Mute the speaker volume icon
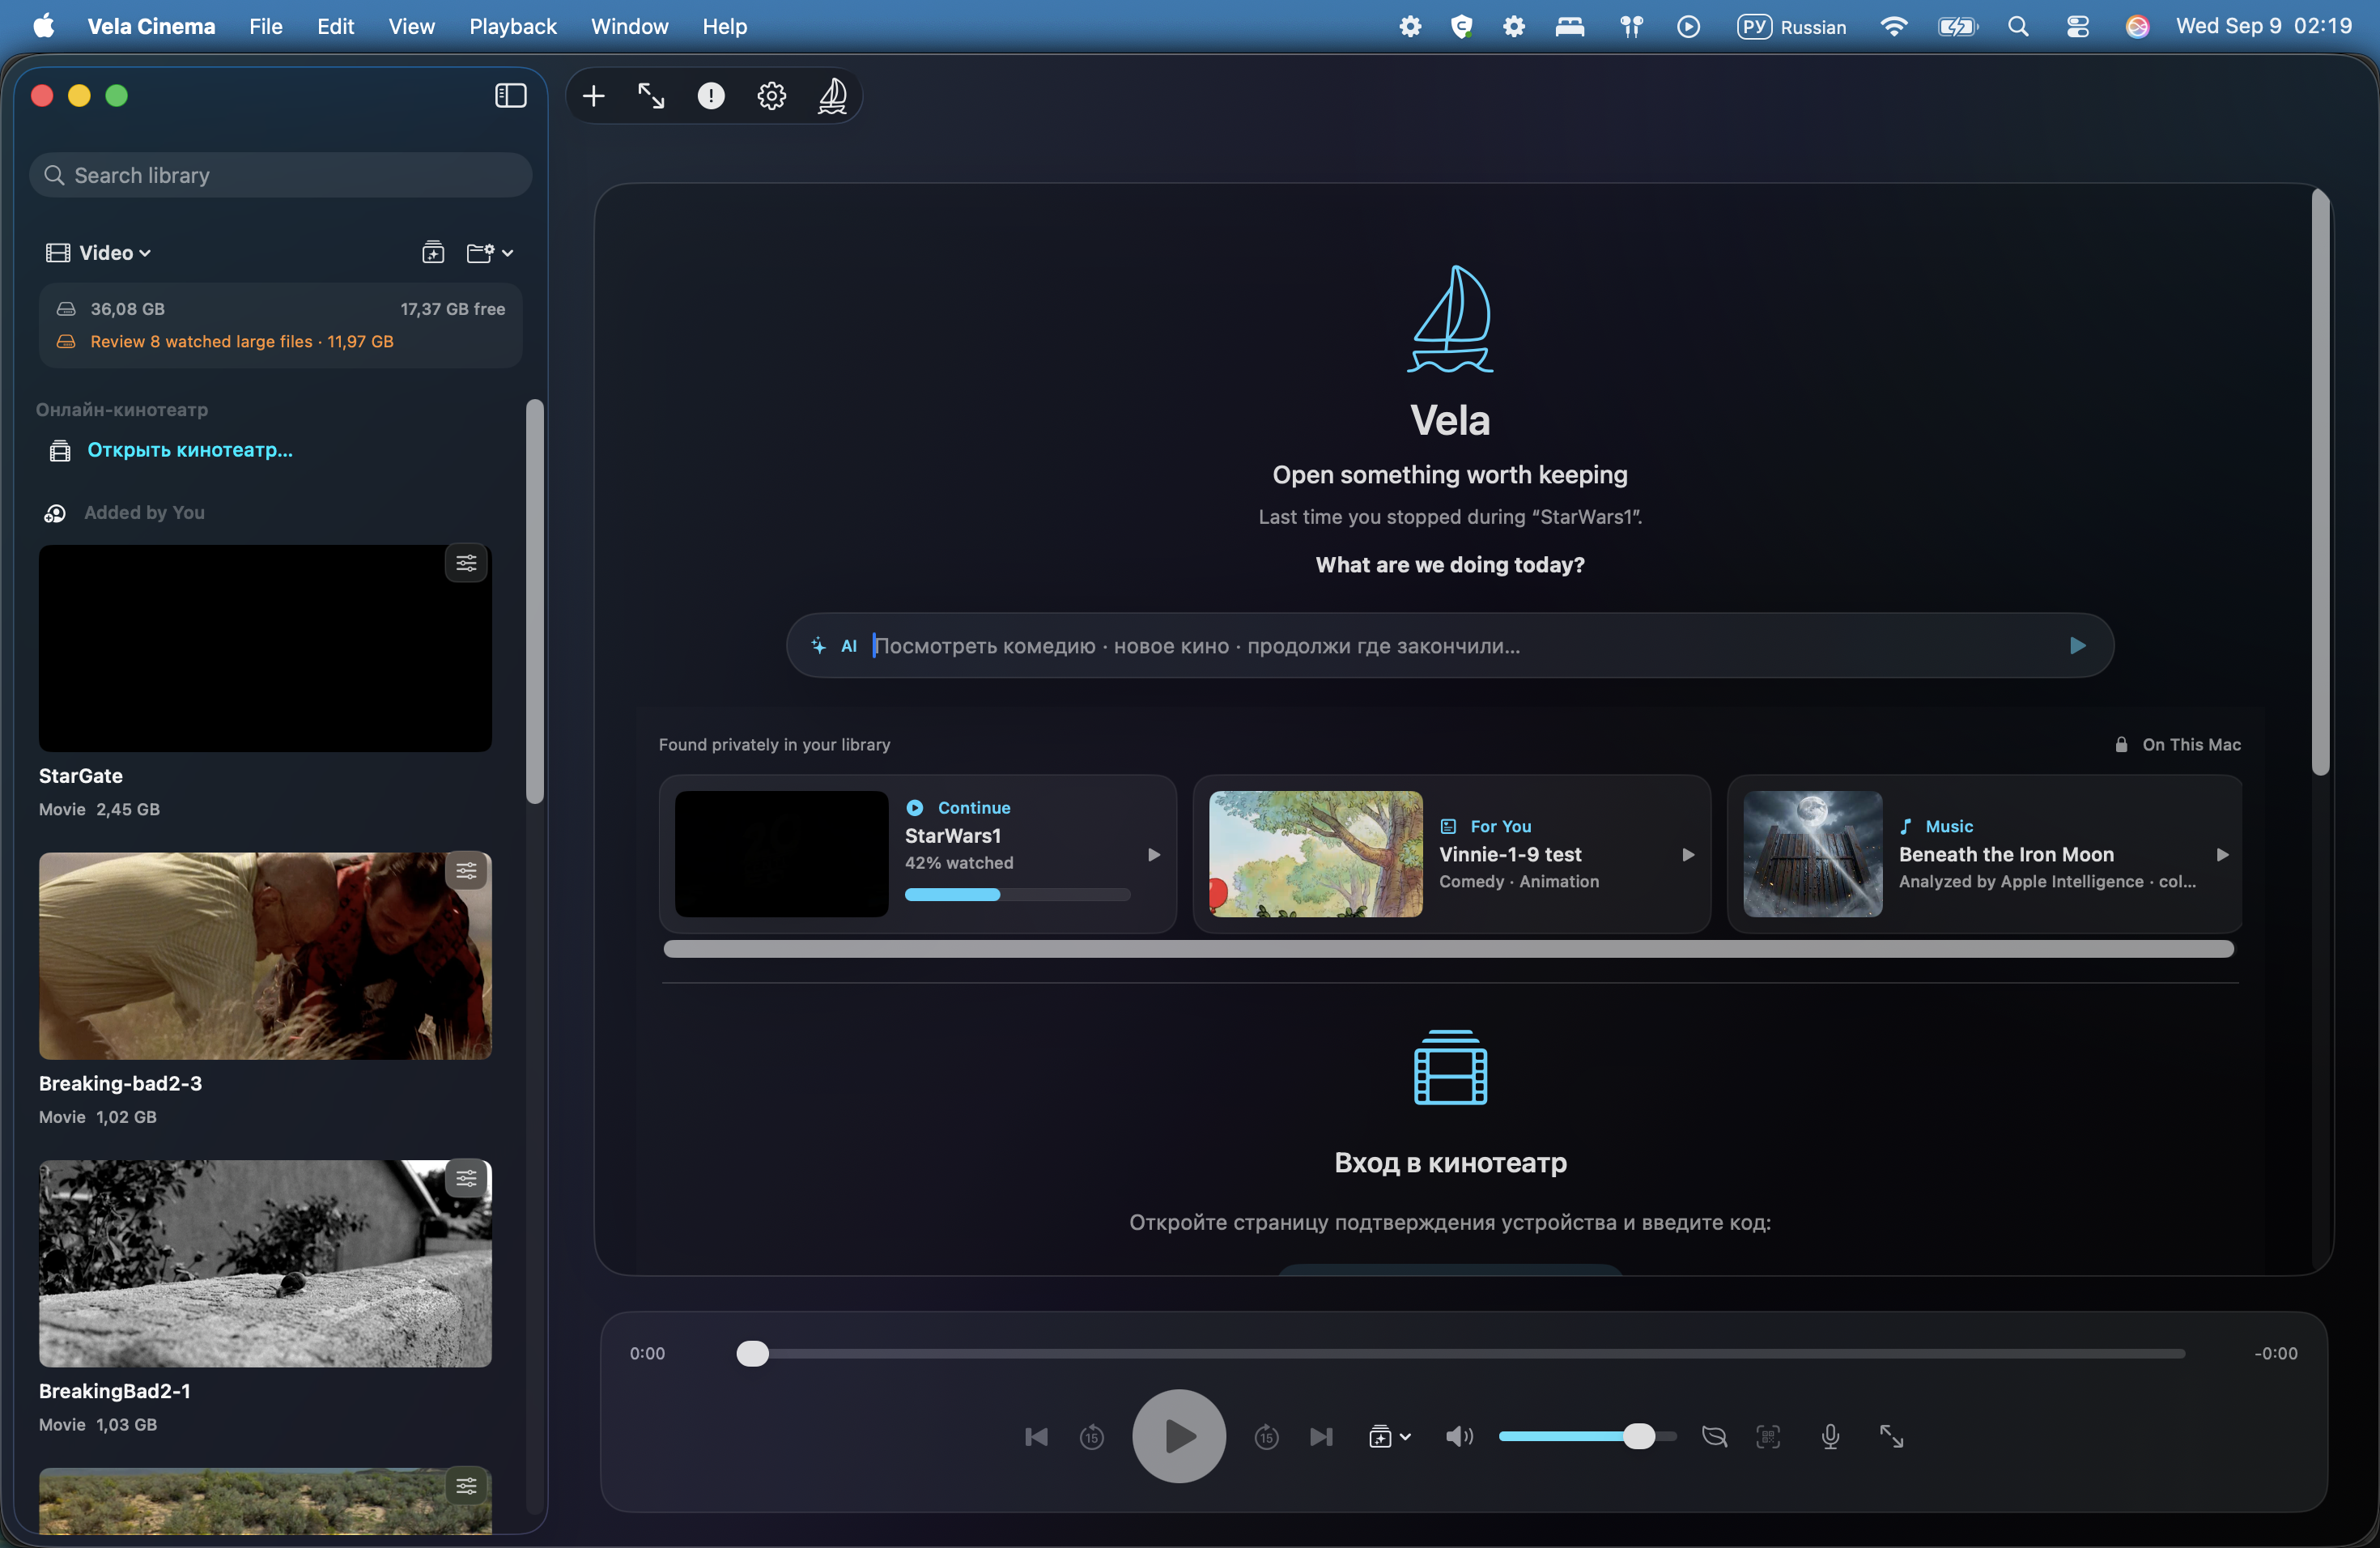 (x=1459, y=1437)
